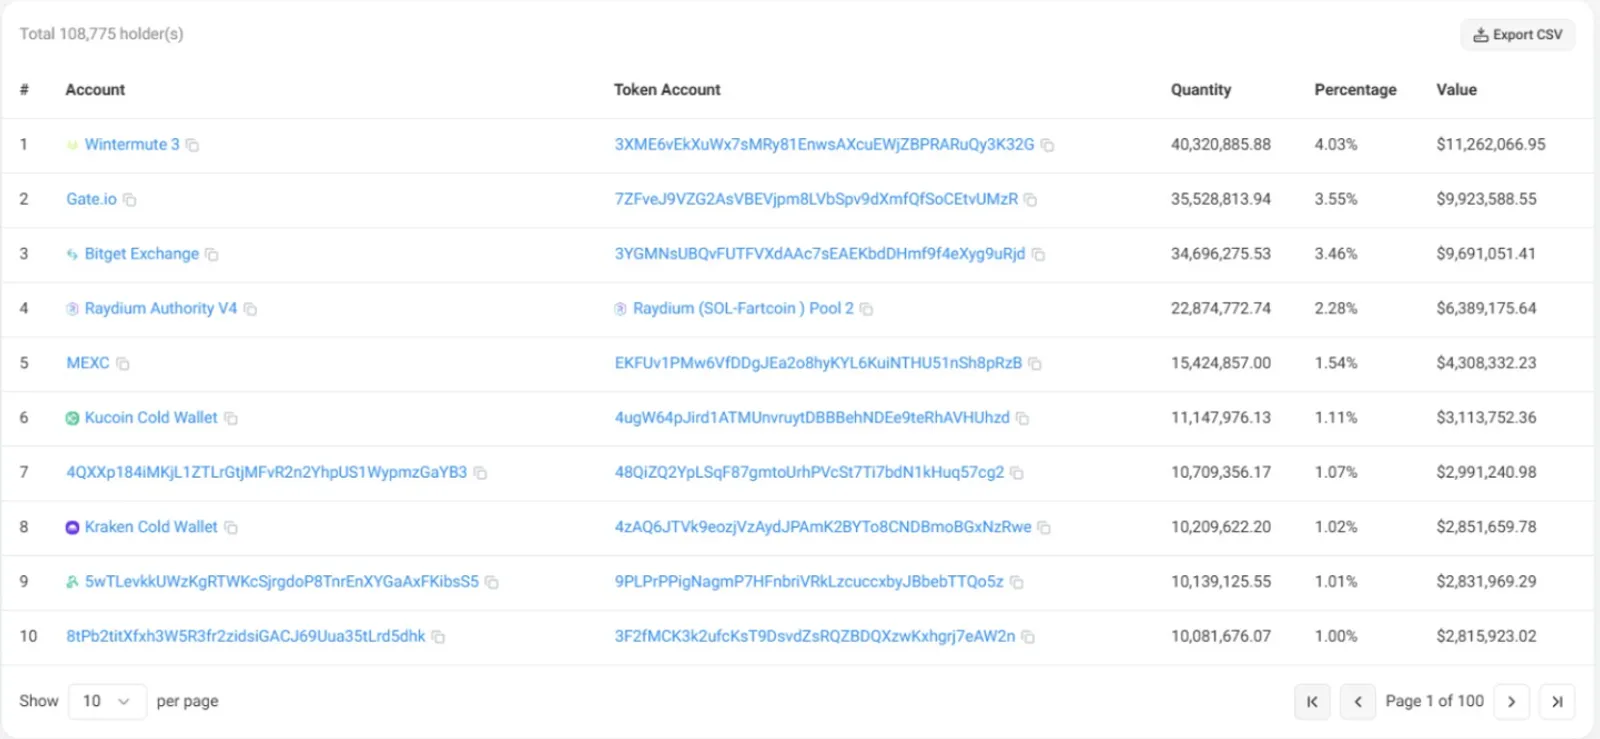Open the Raydium (SOL-Fartcoin) Pool 2 link
Viewport: 1600px width, 739px height.
tap(743, 308)
